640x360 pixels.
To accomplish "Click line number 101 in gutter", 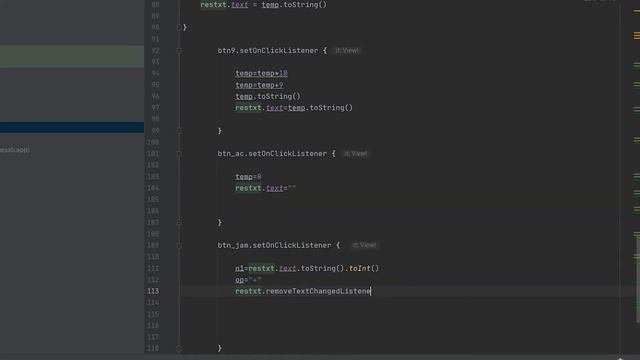I will click(x=153, y=153).
